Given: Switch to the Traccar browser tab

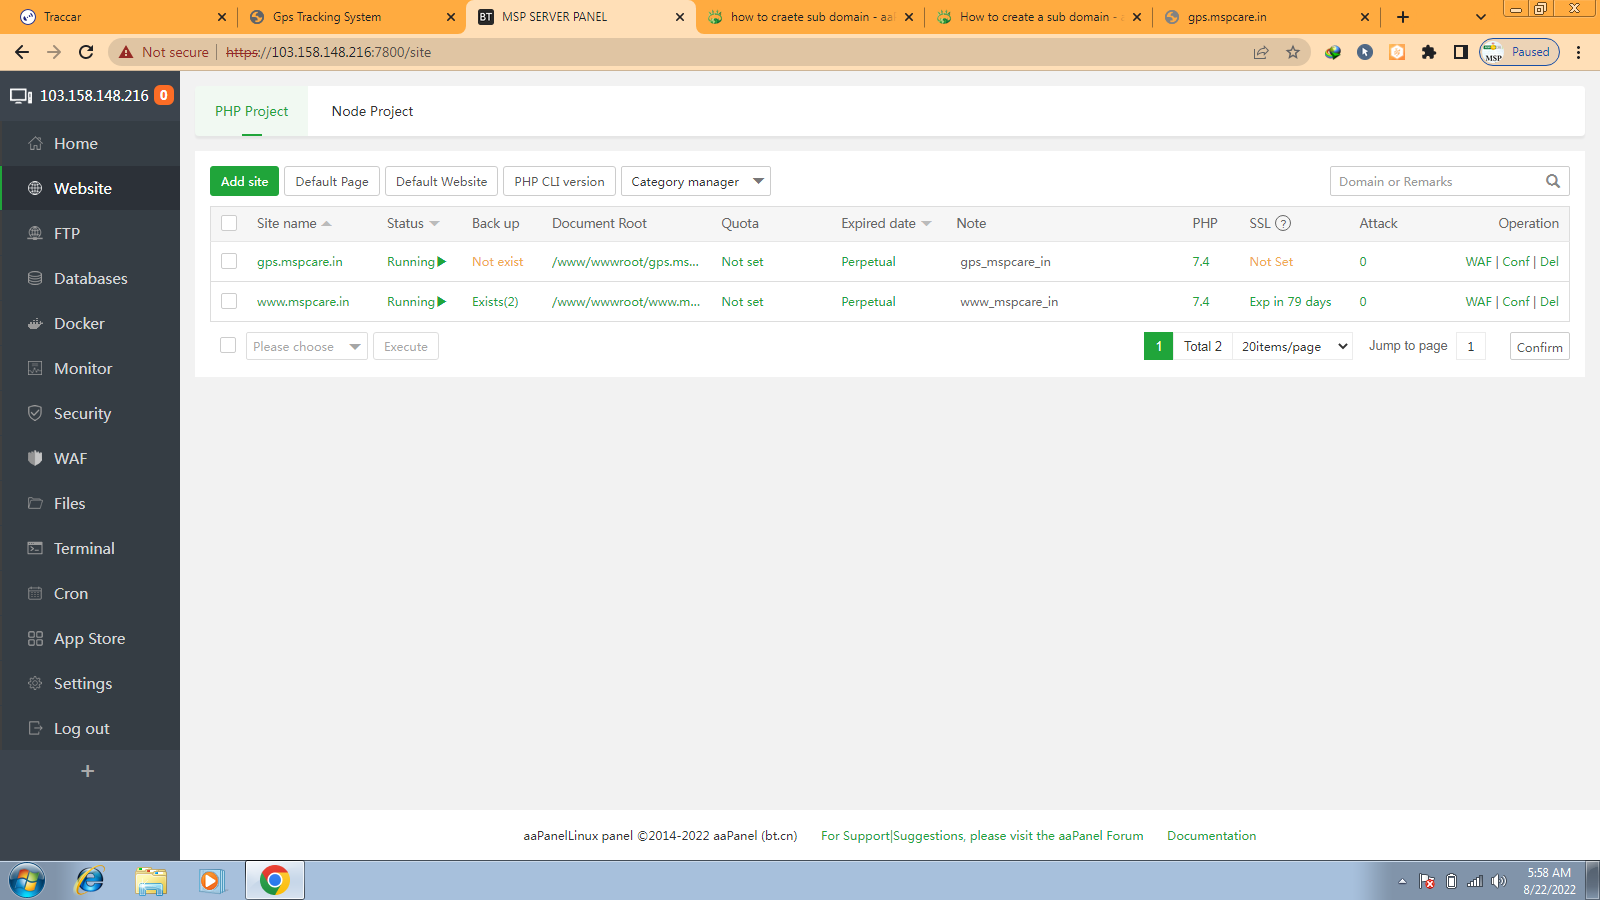Looking at the screenshot, I should (x=123, y=17).
